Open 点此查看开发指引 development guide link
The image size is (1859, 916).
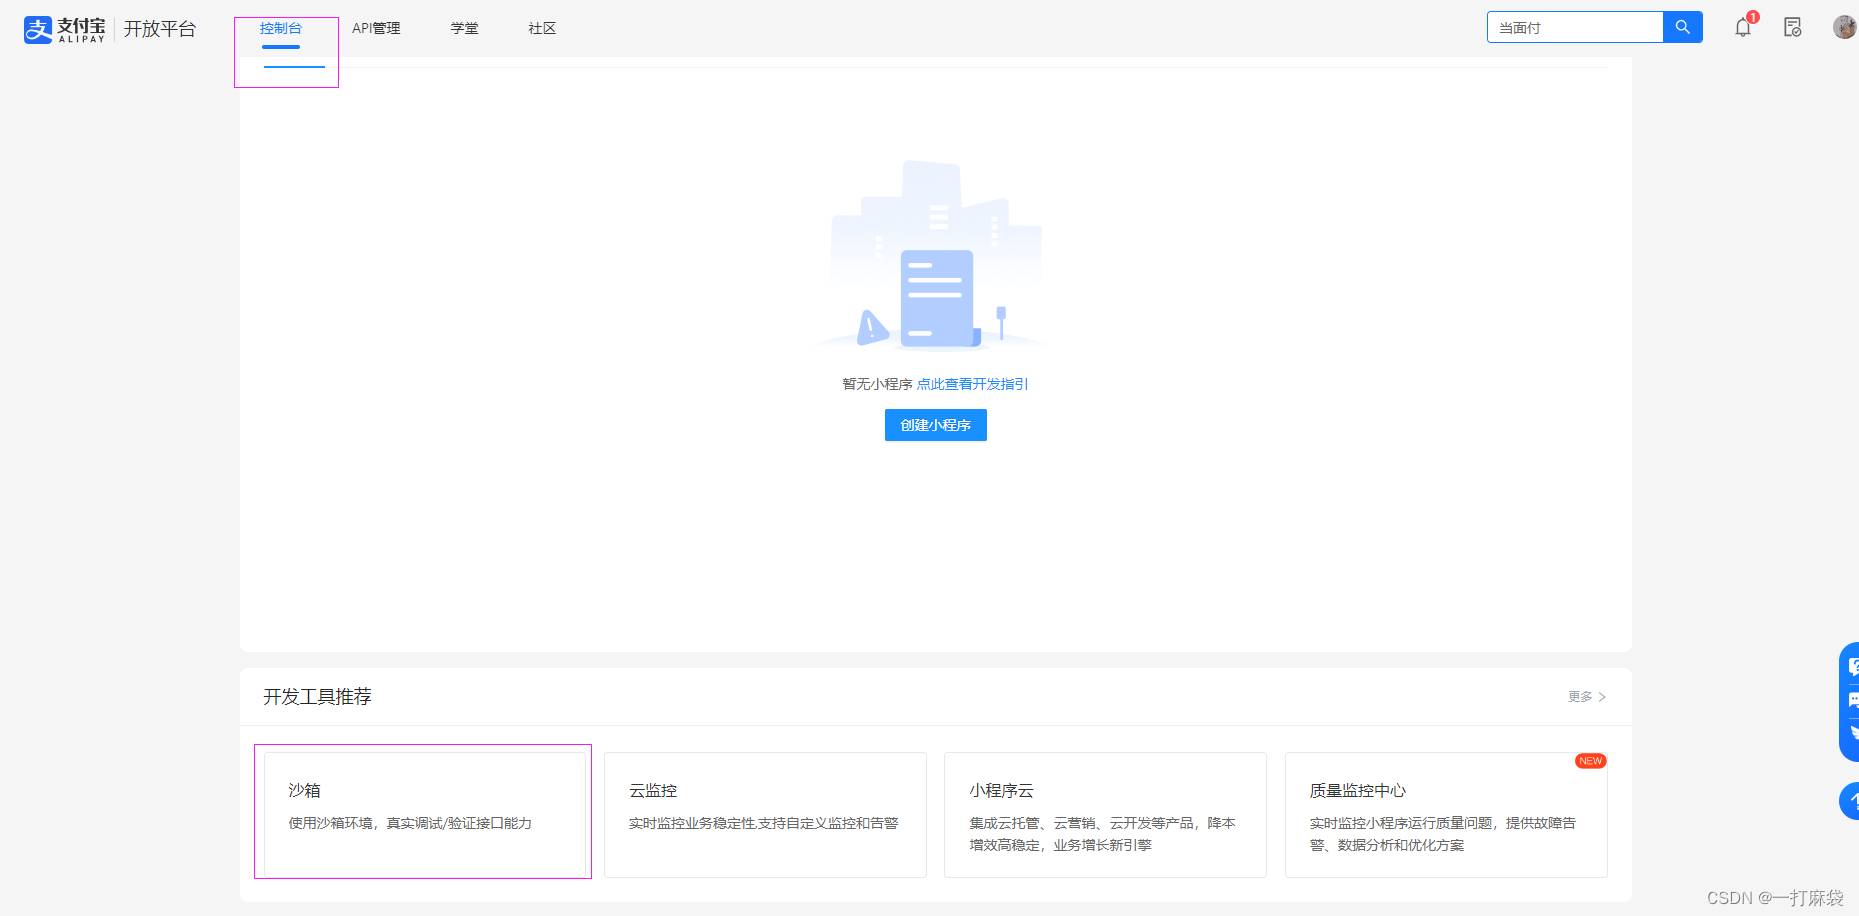(x=972, y=383)
